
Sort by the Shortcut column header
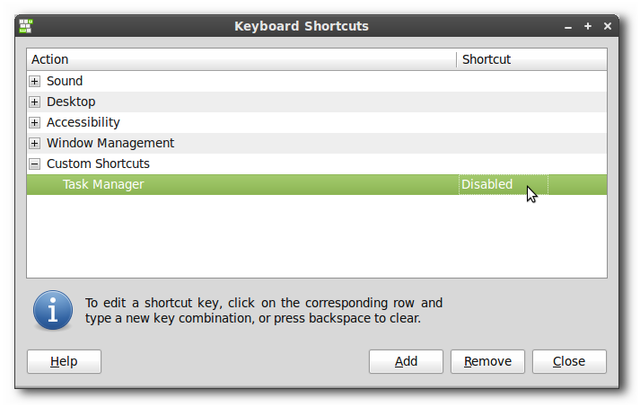pos(532,60)
